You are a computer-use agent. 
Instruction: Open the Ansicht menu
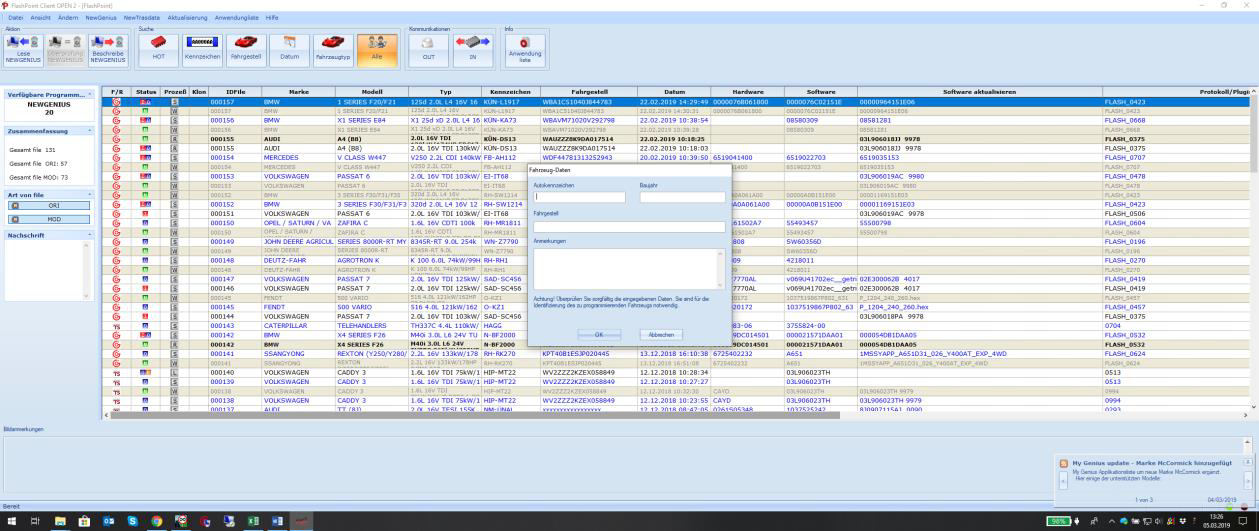pos(41,18)
